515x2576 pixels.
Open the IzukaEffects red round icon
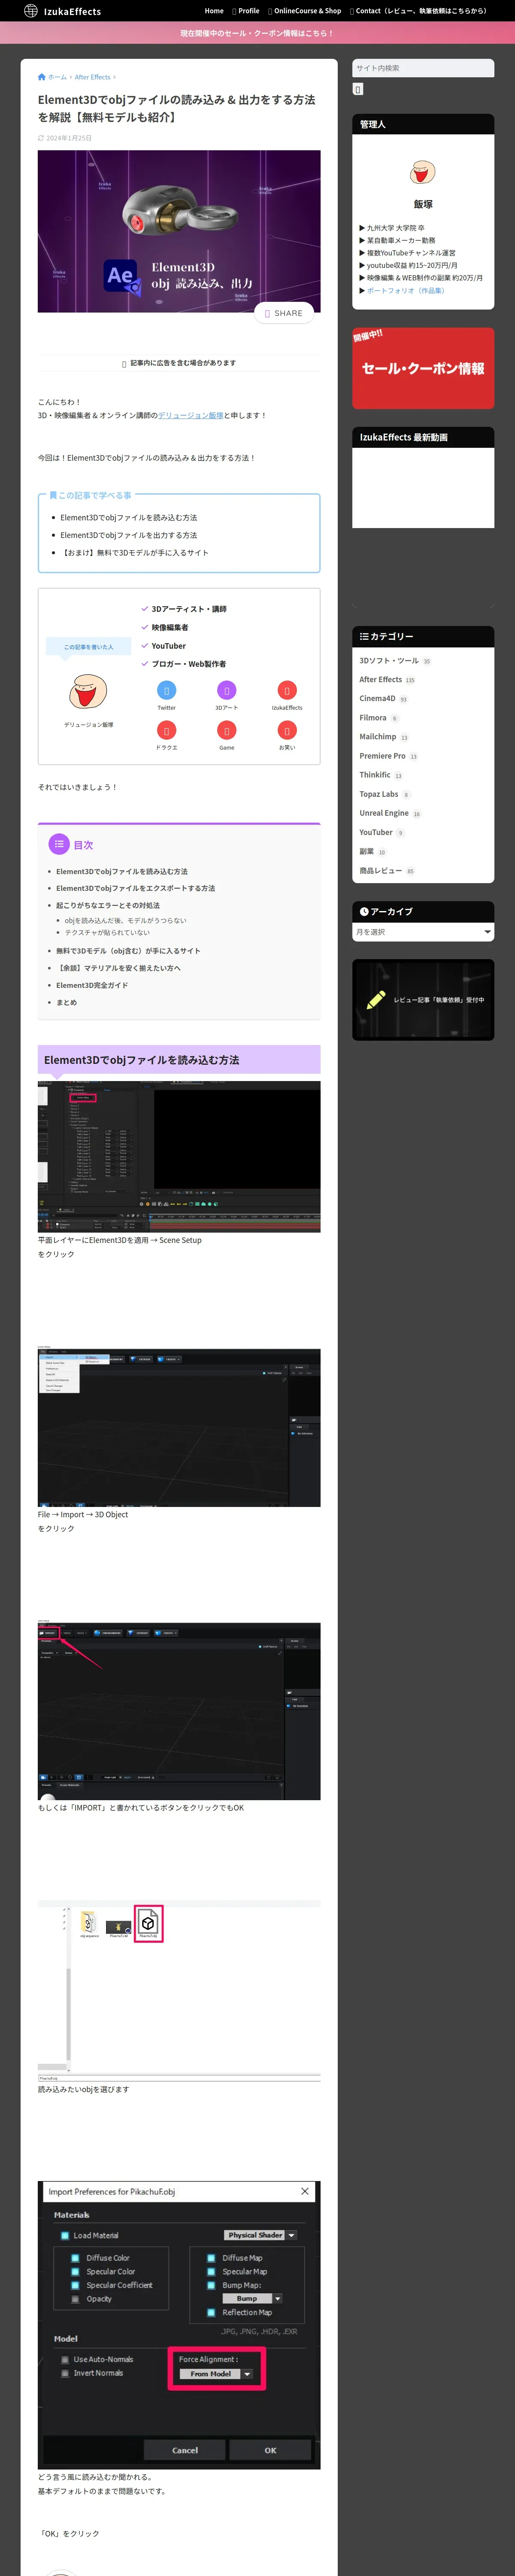(x=287, y=690)
